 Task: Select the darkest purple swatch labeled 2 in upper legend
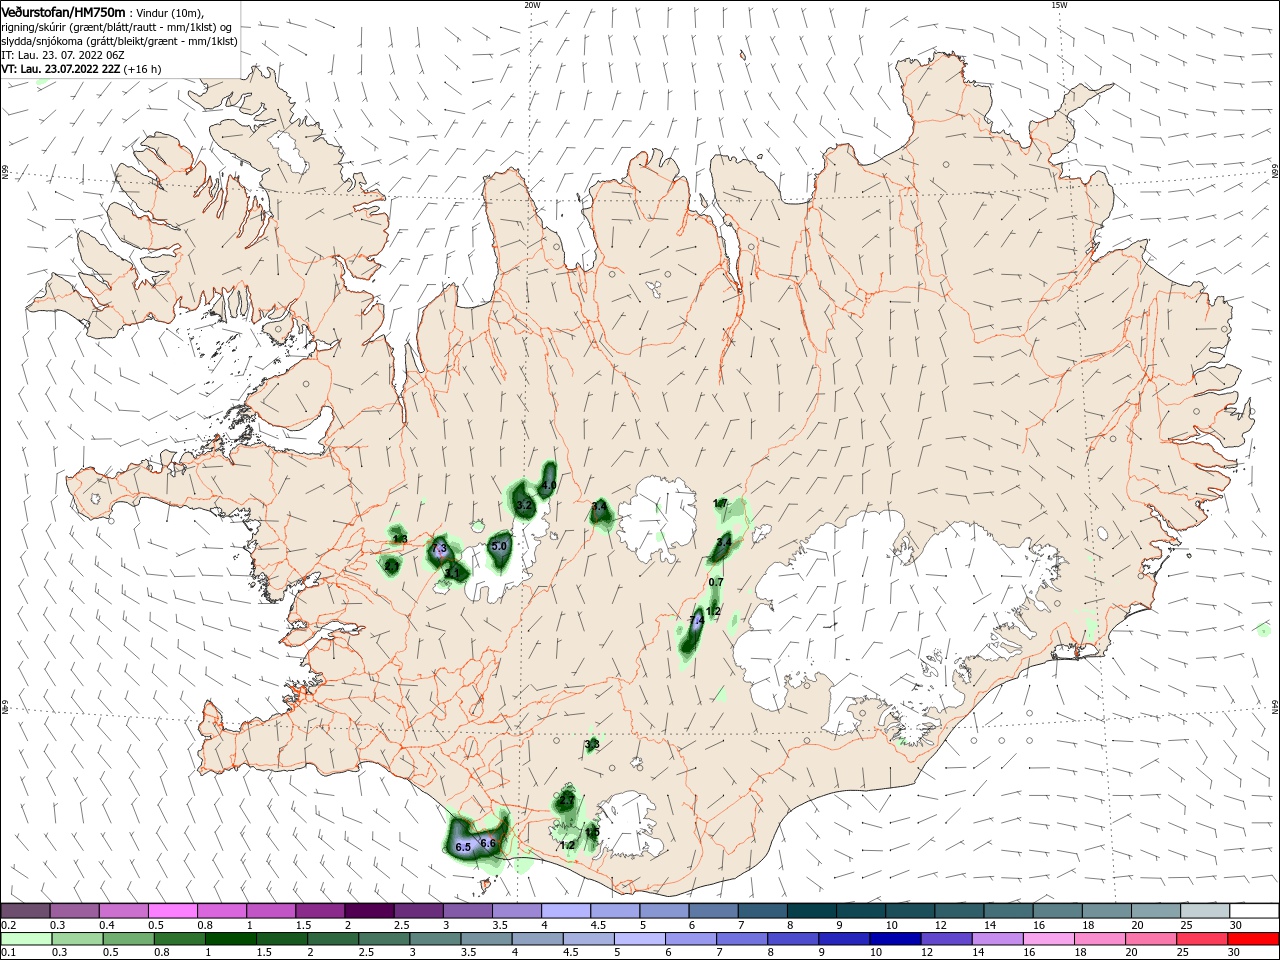[x=368, y=911]
